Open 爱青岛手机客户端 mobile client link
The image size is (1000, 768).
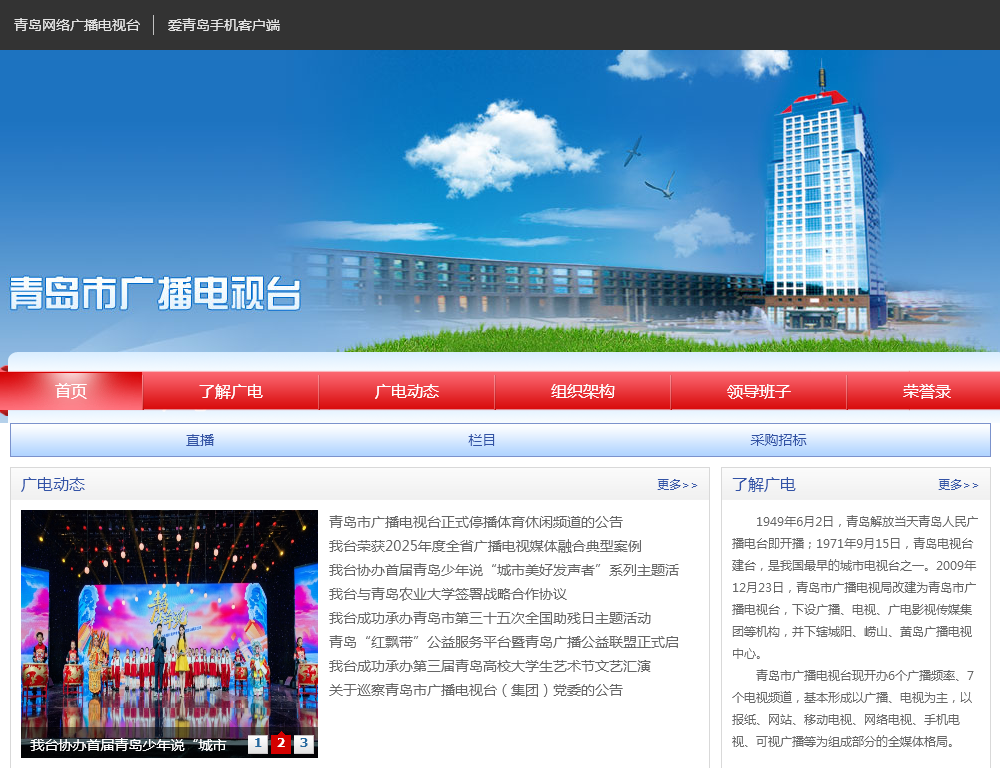coord(224,25)
